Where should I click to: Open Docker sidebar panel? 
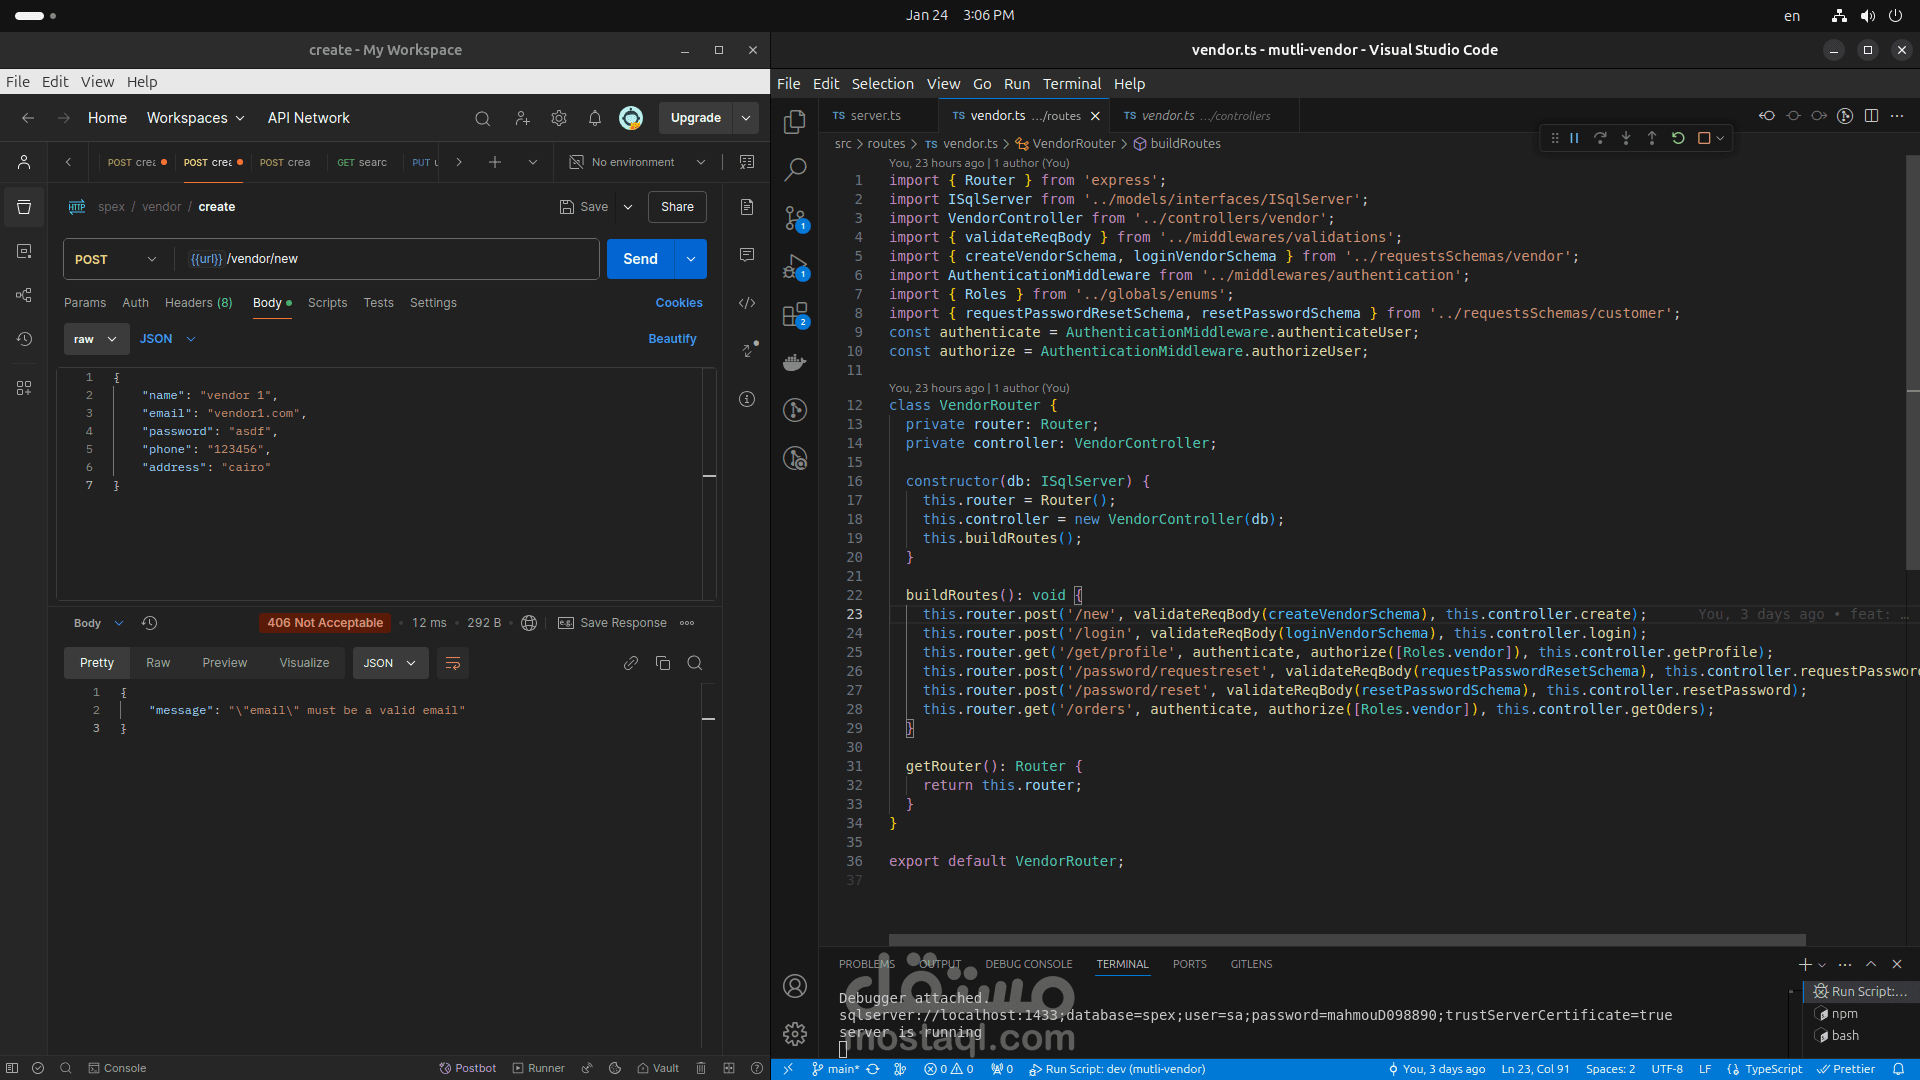tap(795, 362)
